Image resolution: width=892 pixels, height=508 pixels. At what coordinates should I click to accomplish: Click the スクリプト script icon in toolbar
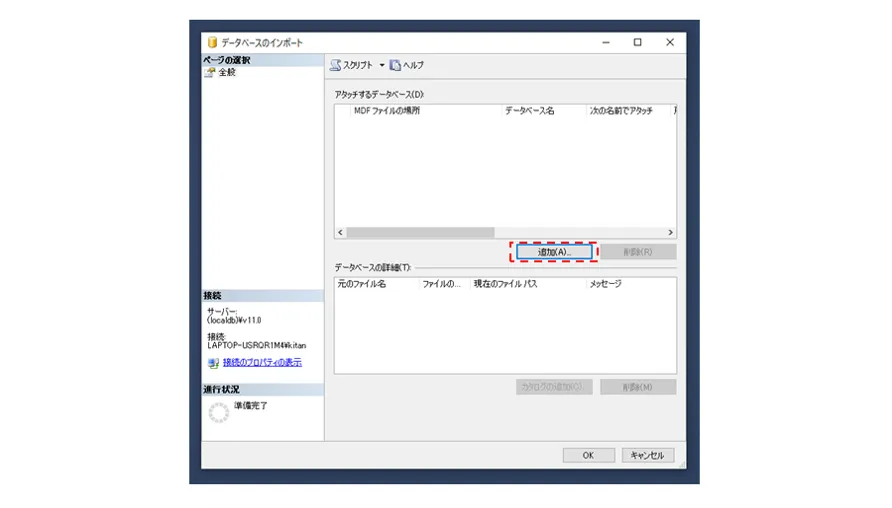tap(336, 65)
